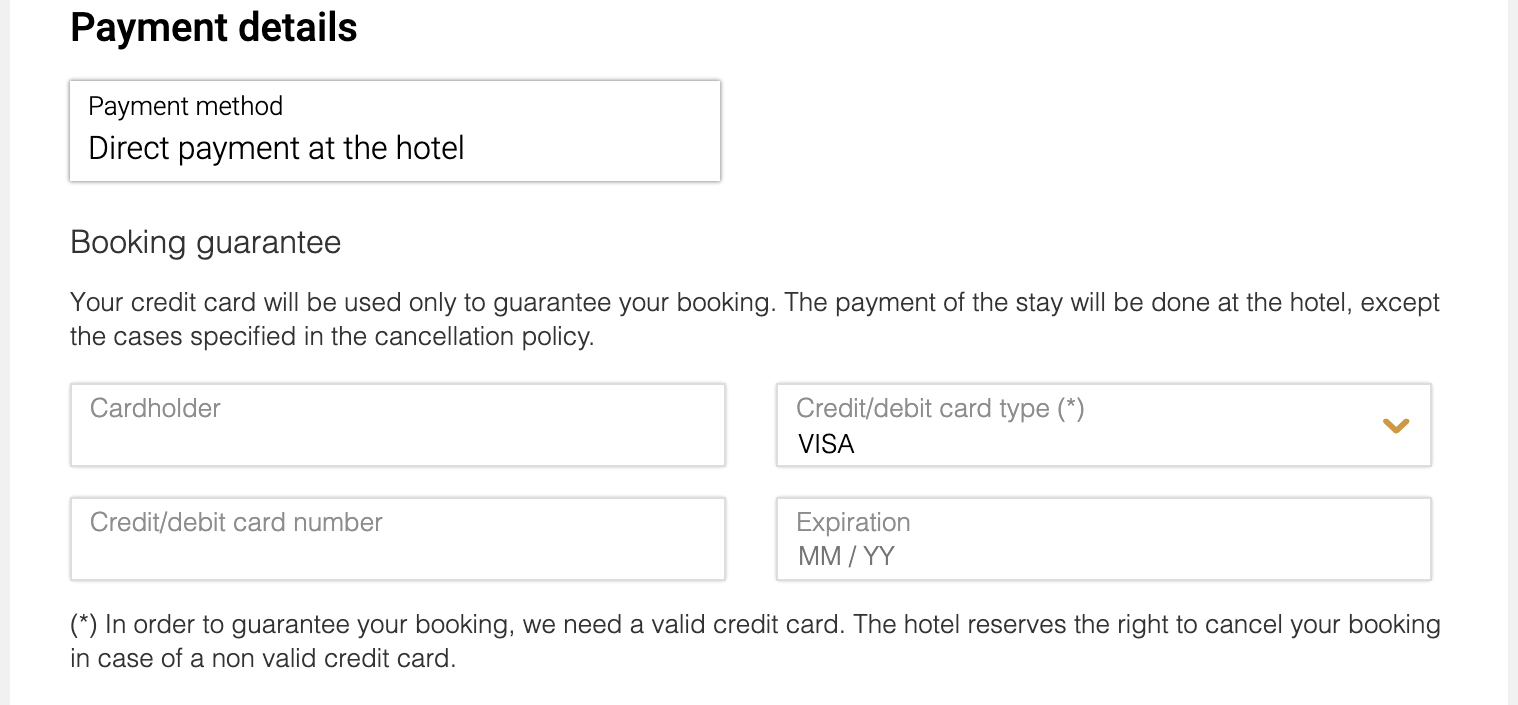
Task: Click the 'Payment method' label
Action: 185,106
